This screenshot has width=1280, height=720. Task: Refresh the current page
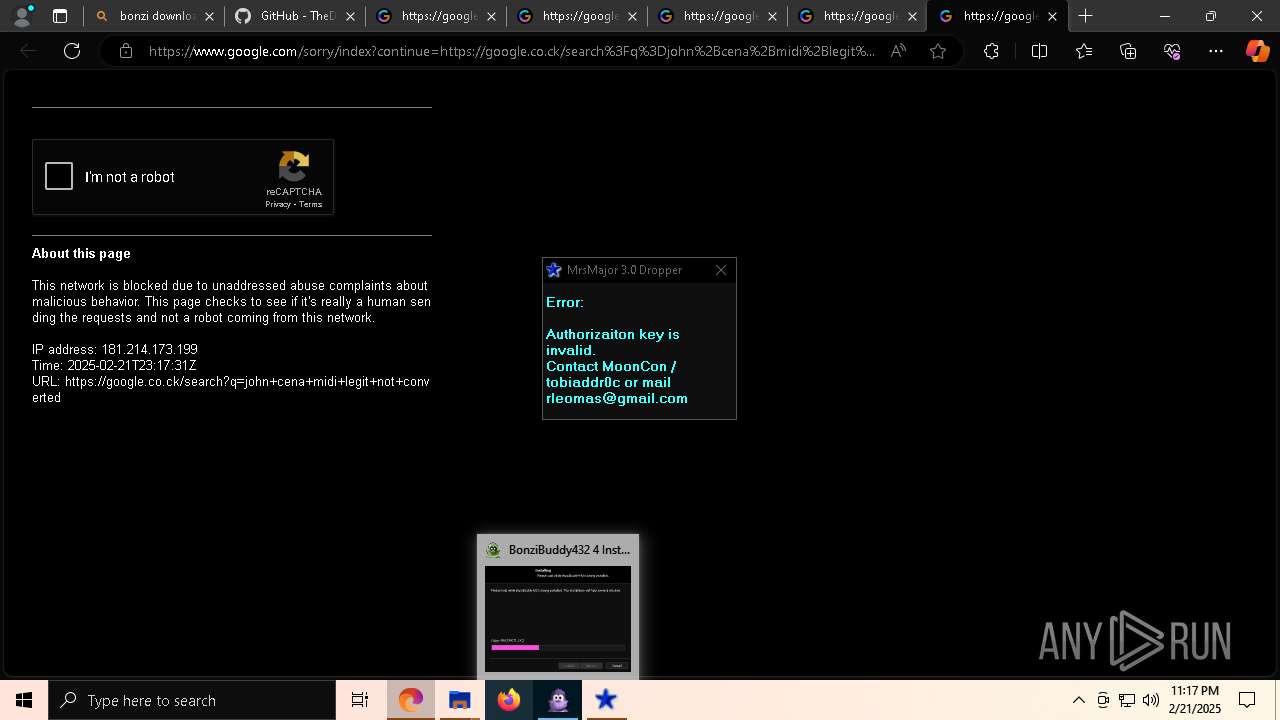(72, 51)
